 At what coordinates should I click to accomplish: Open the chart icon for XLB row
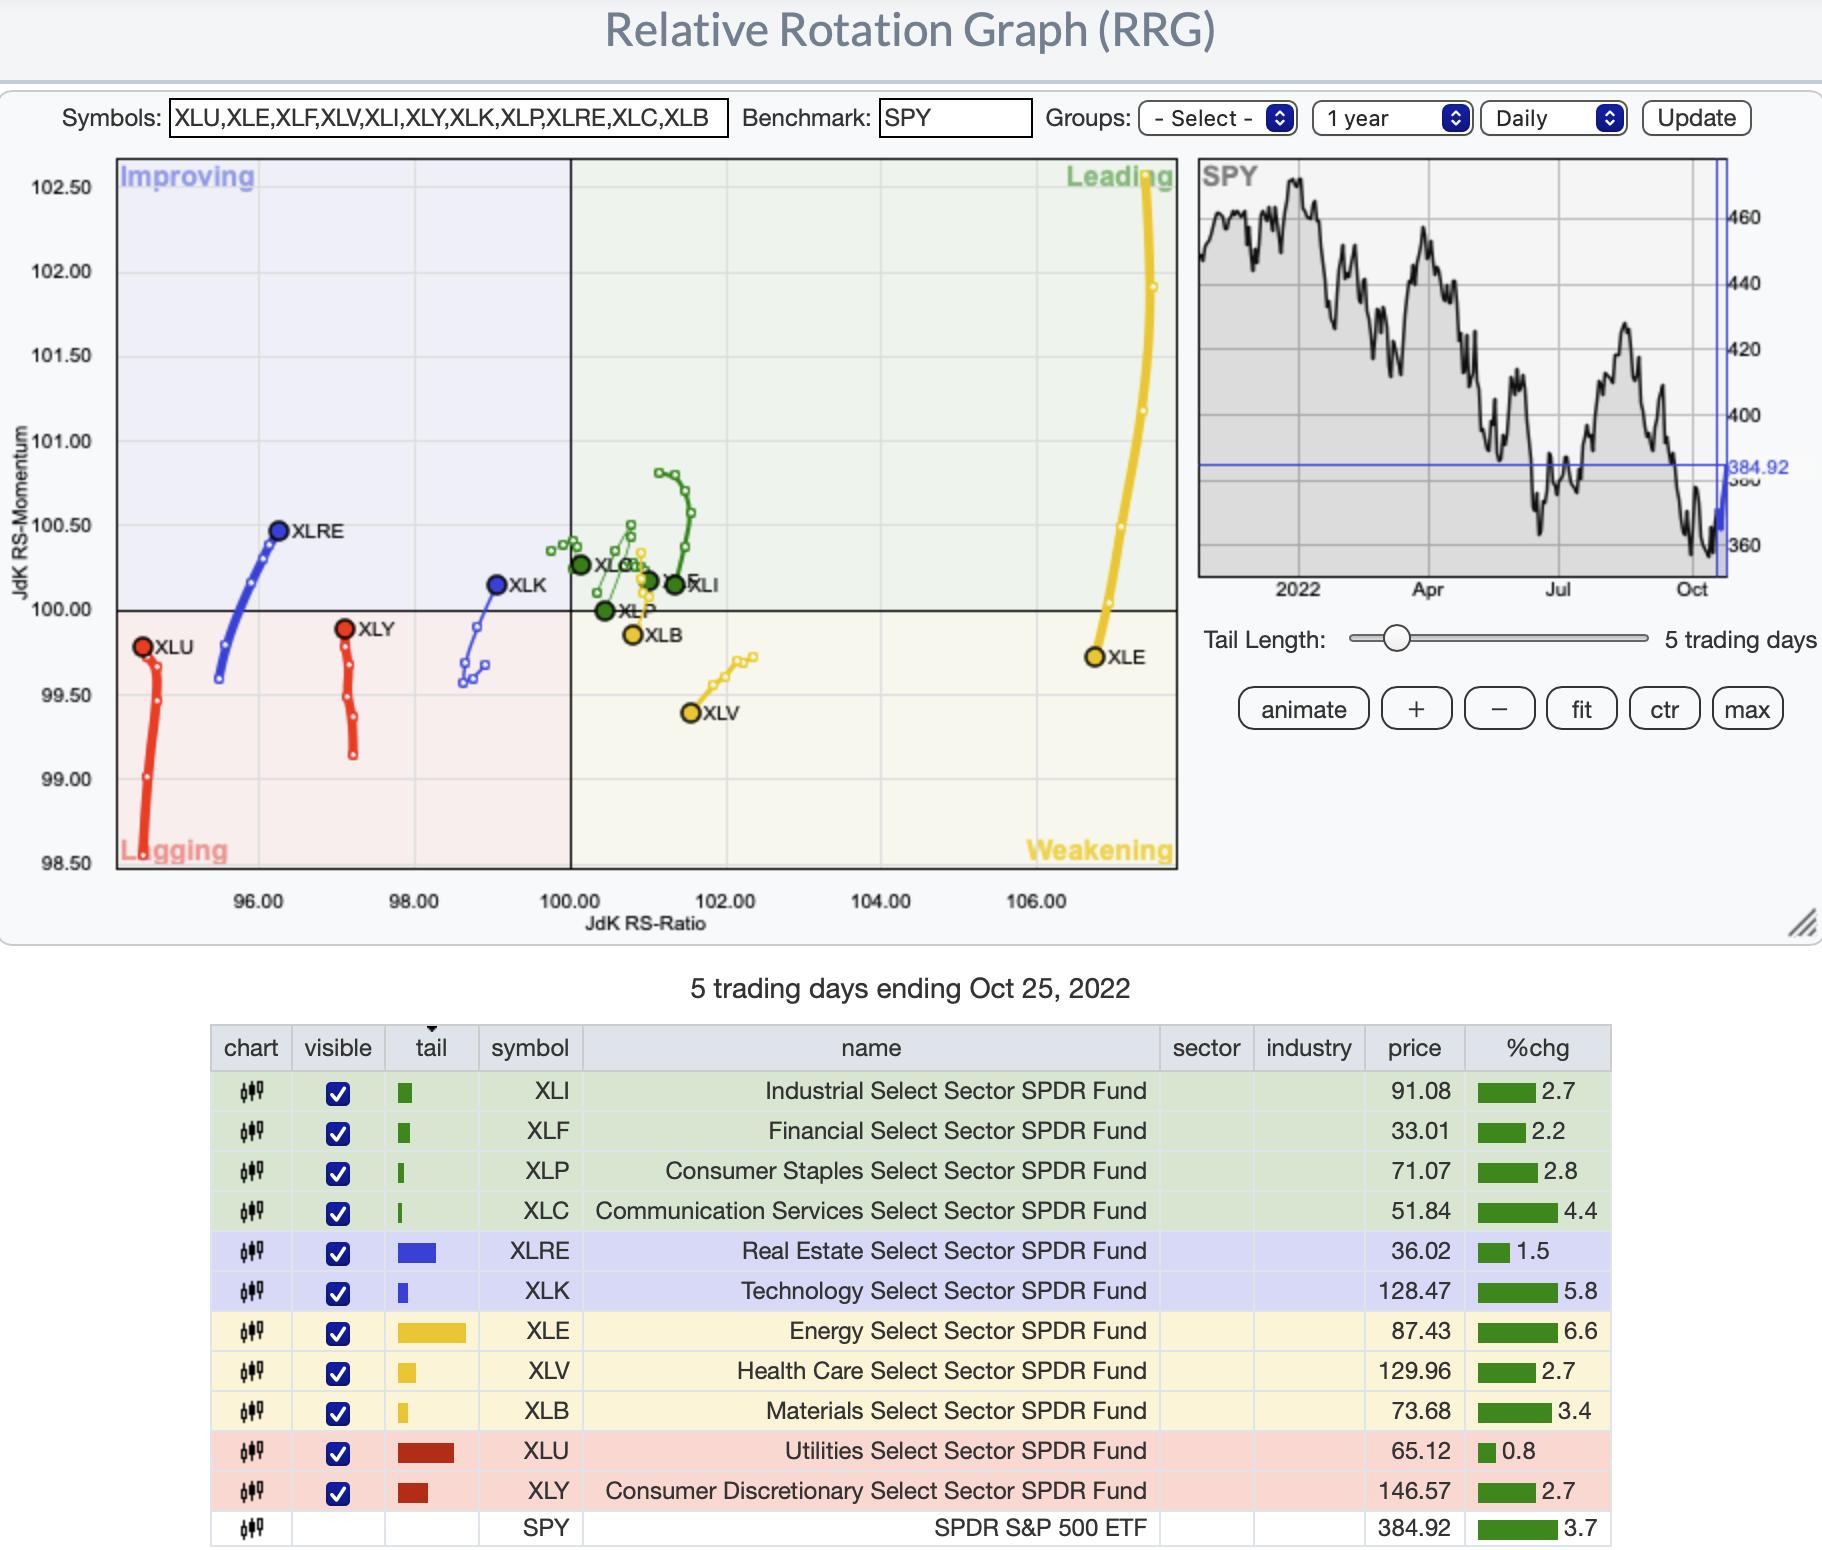[x=251, y=1412]
